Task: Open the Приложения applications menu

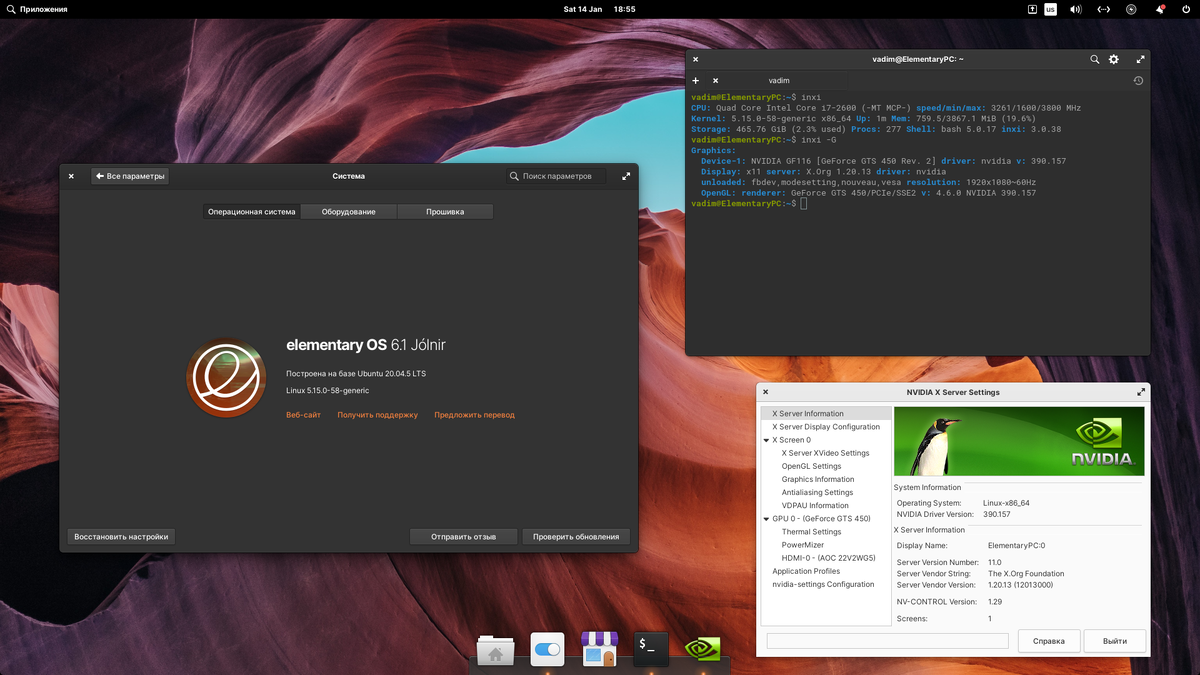Action: pos(37,9)
